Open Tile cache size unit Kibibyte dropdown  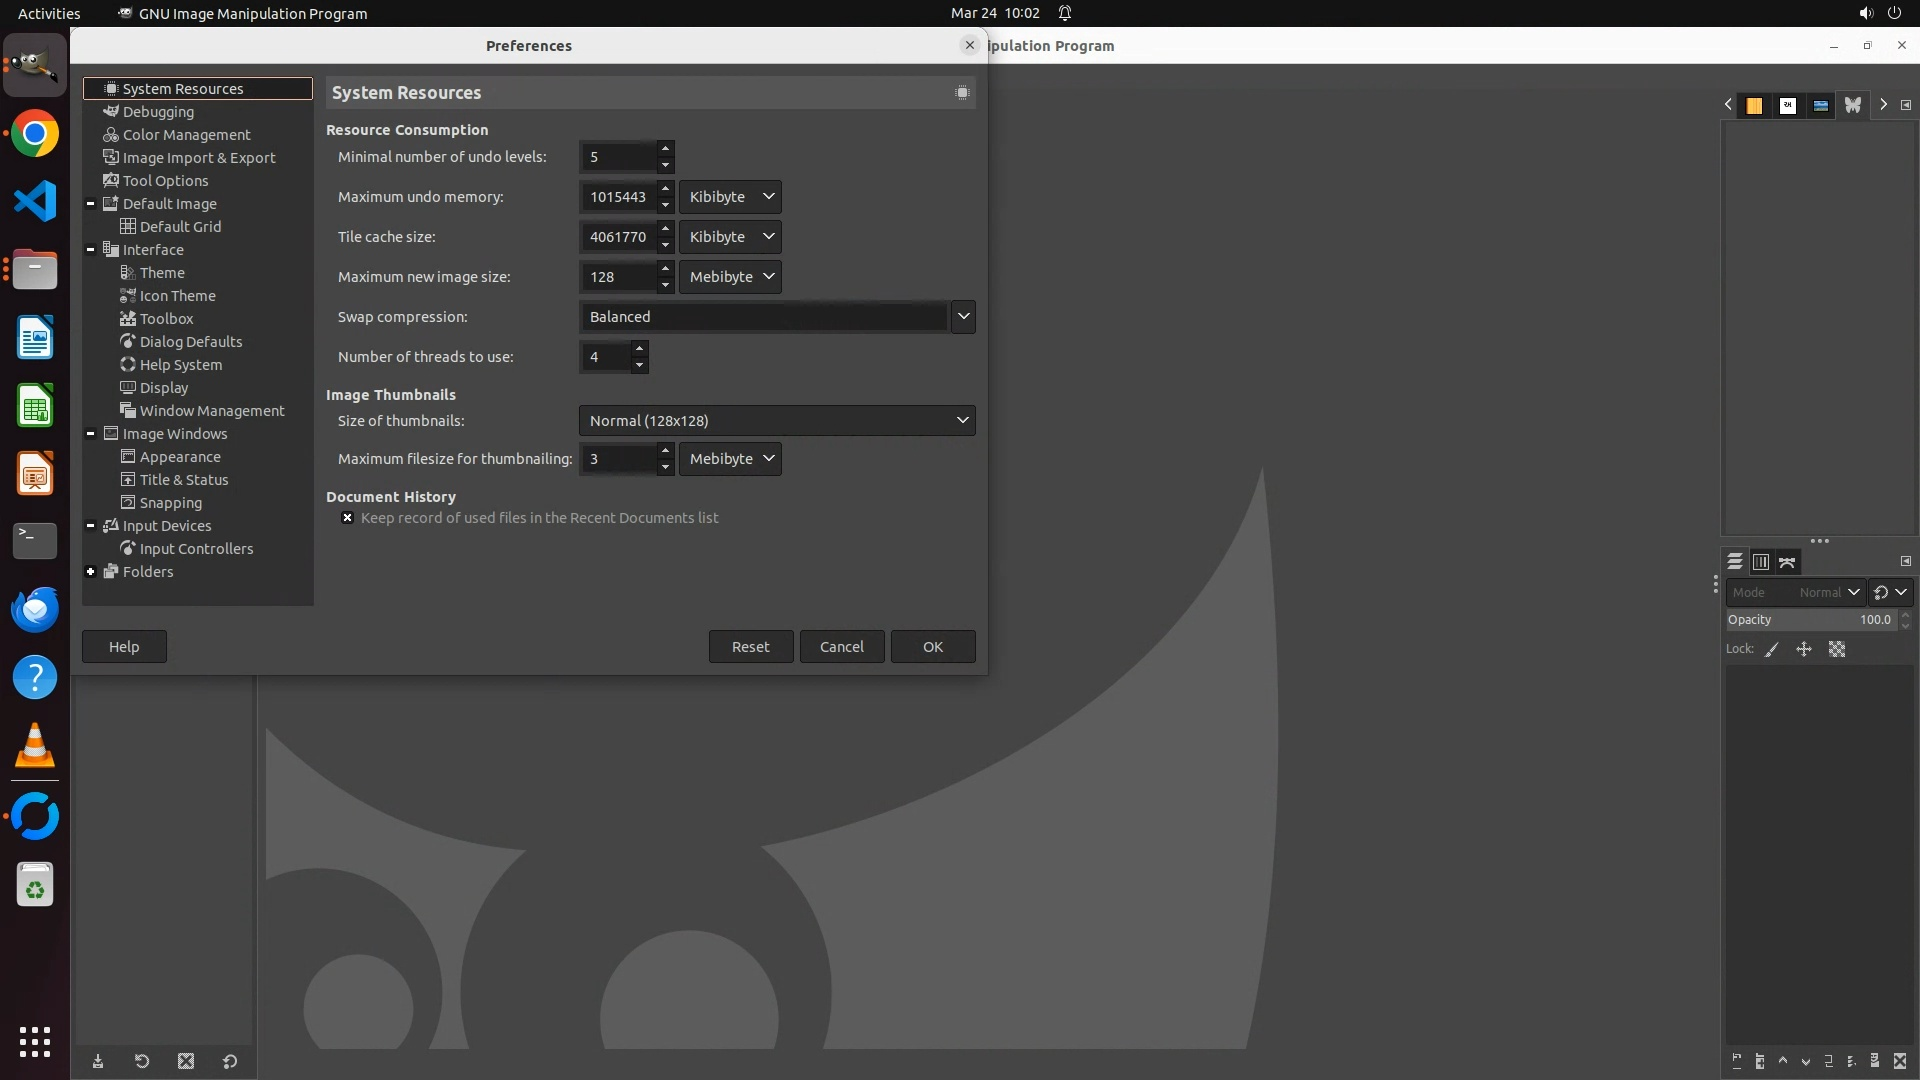[x=730, y=237]
